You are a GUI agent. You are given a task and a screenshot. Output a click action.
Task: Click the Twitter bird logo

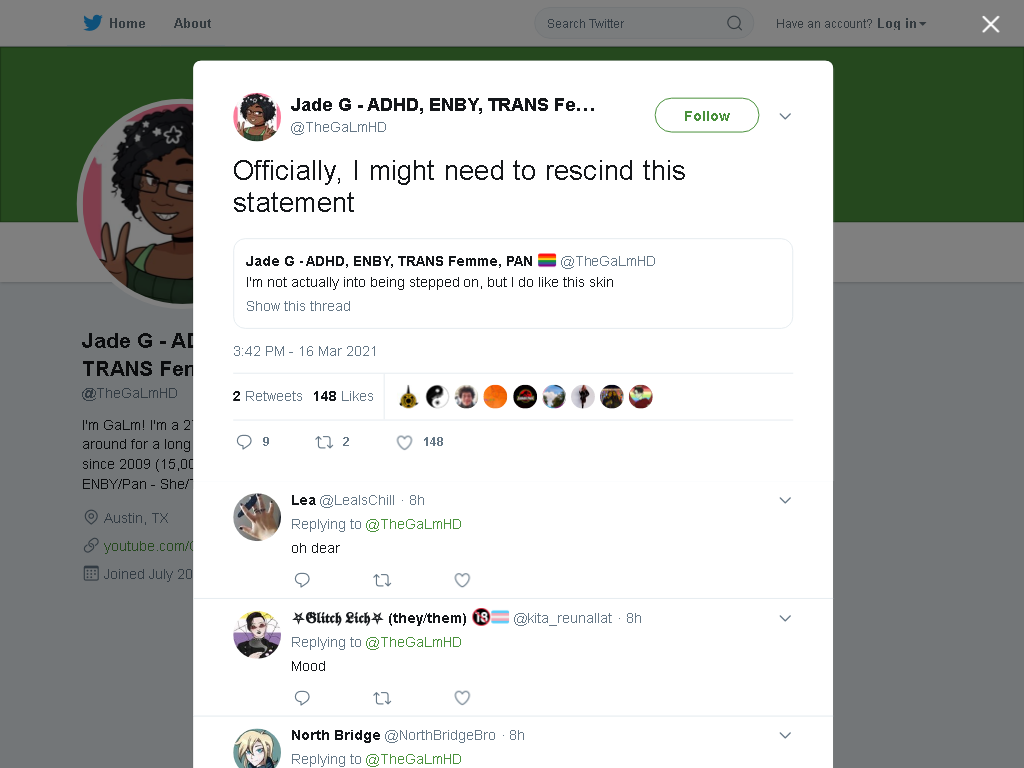point(93,23)
